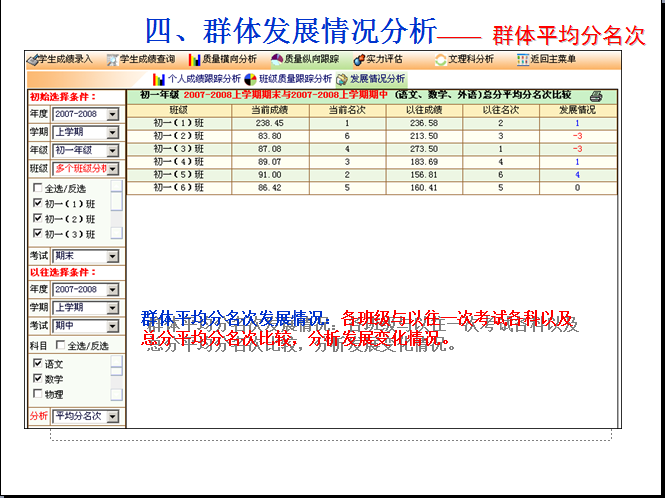
Task: Toggle the 初一(1)班 checkbox
Action: [x=38, y=203]
